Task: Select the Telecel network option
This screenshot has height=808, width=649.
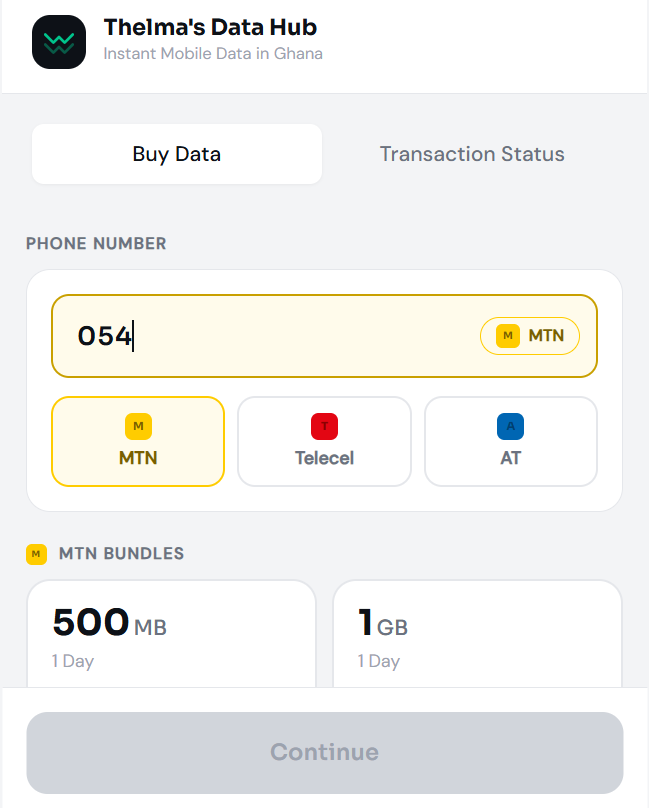Action: click(324, 441)
